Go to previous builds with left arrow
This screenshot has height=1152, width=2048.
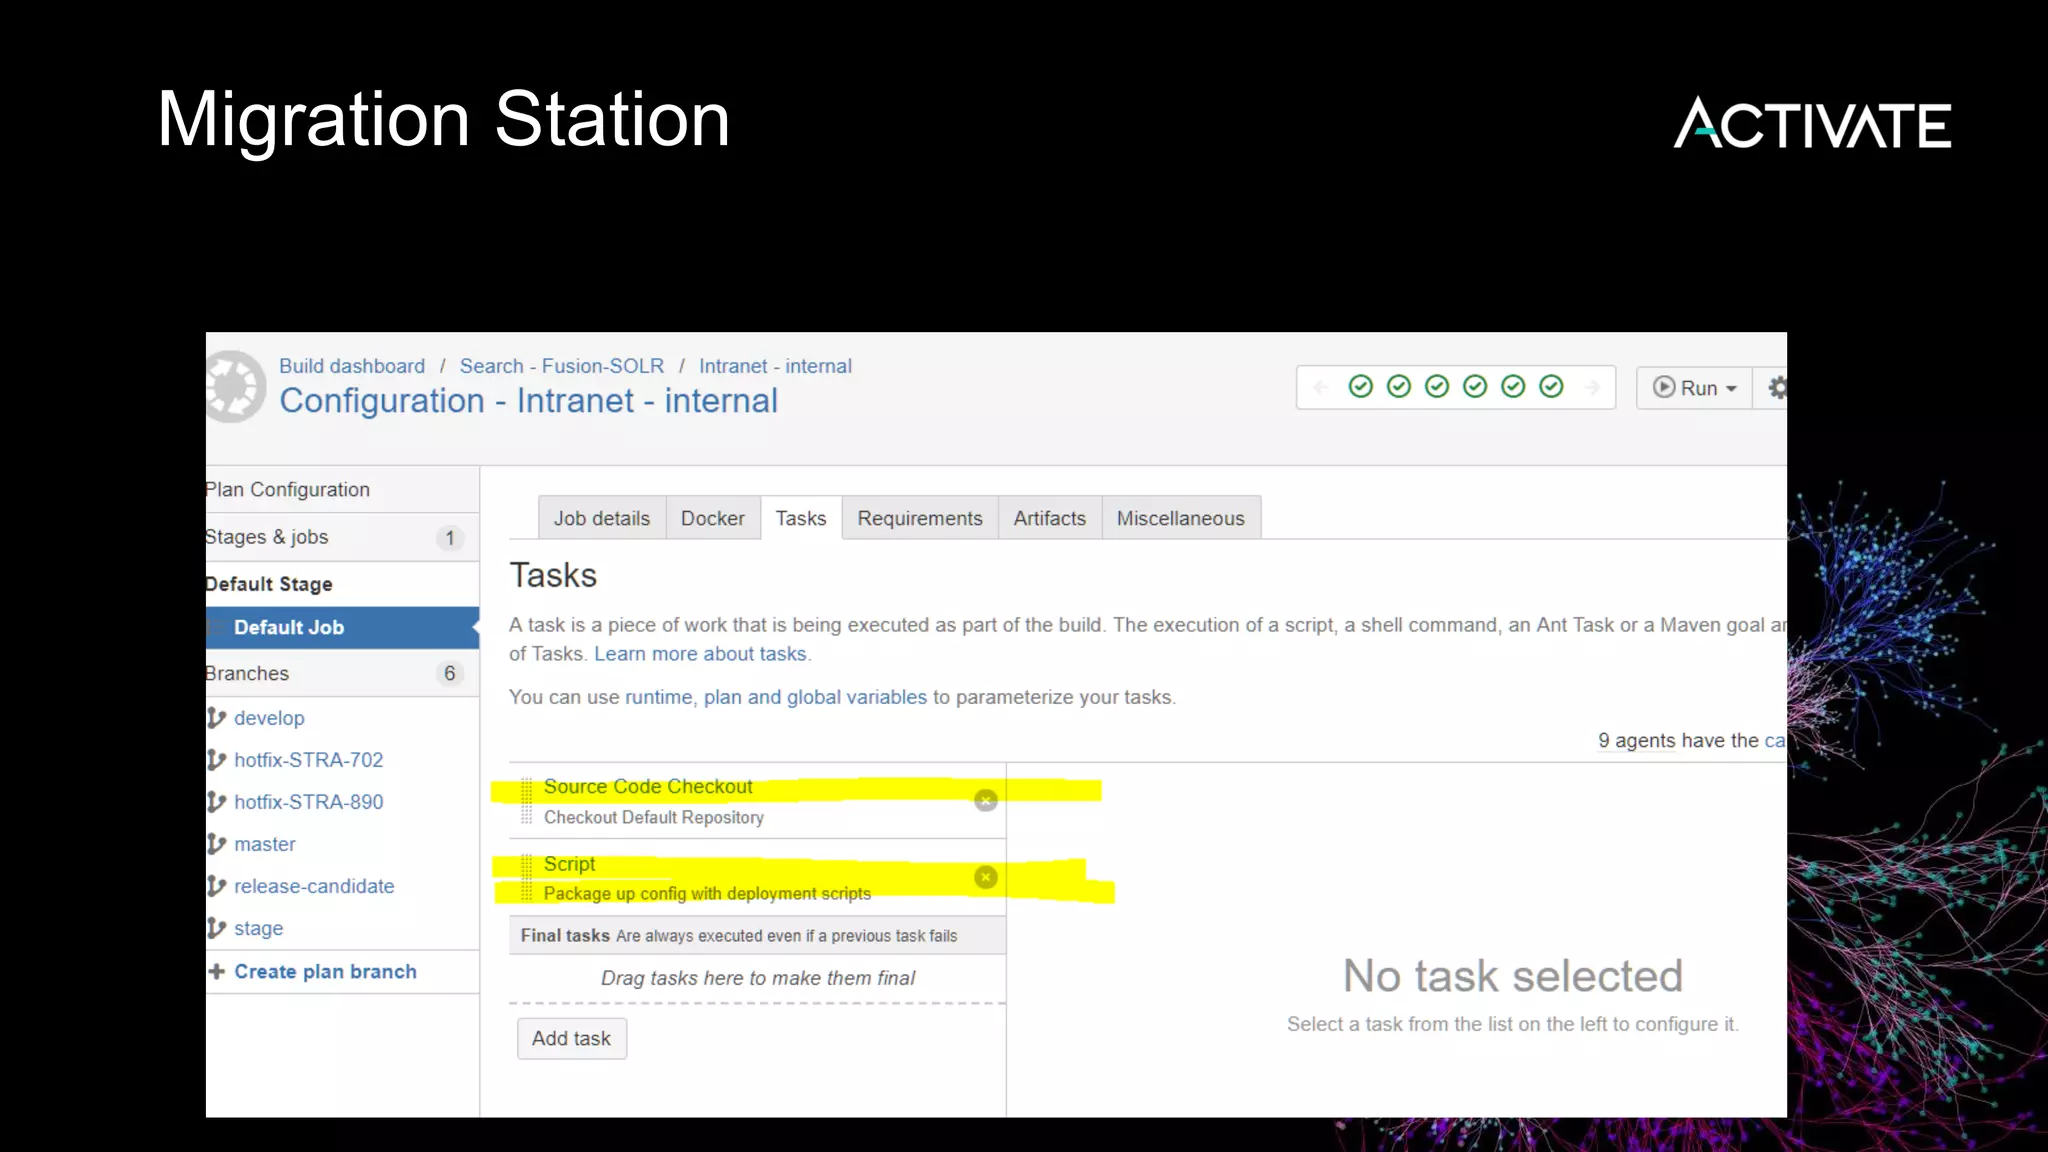[1321, 388]
